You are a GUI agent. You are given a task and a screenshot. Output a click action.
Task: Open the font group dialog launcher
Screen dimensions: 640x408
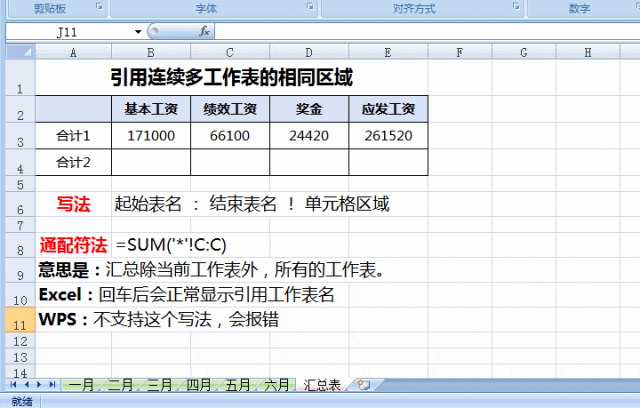pos(310,6)
